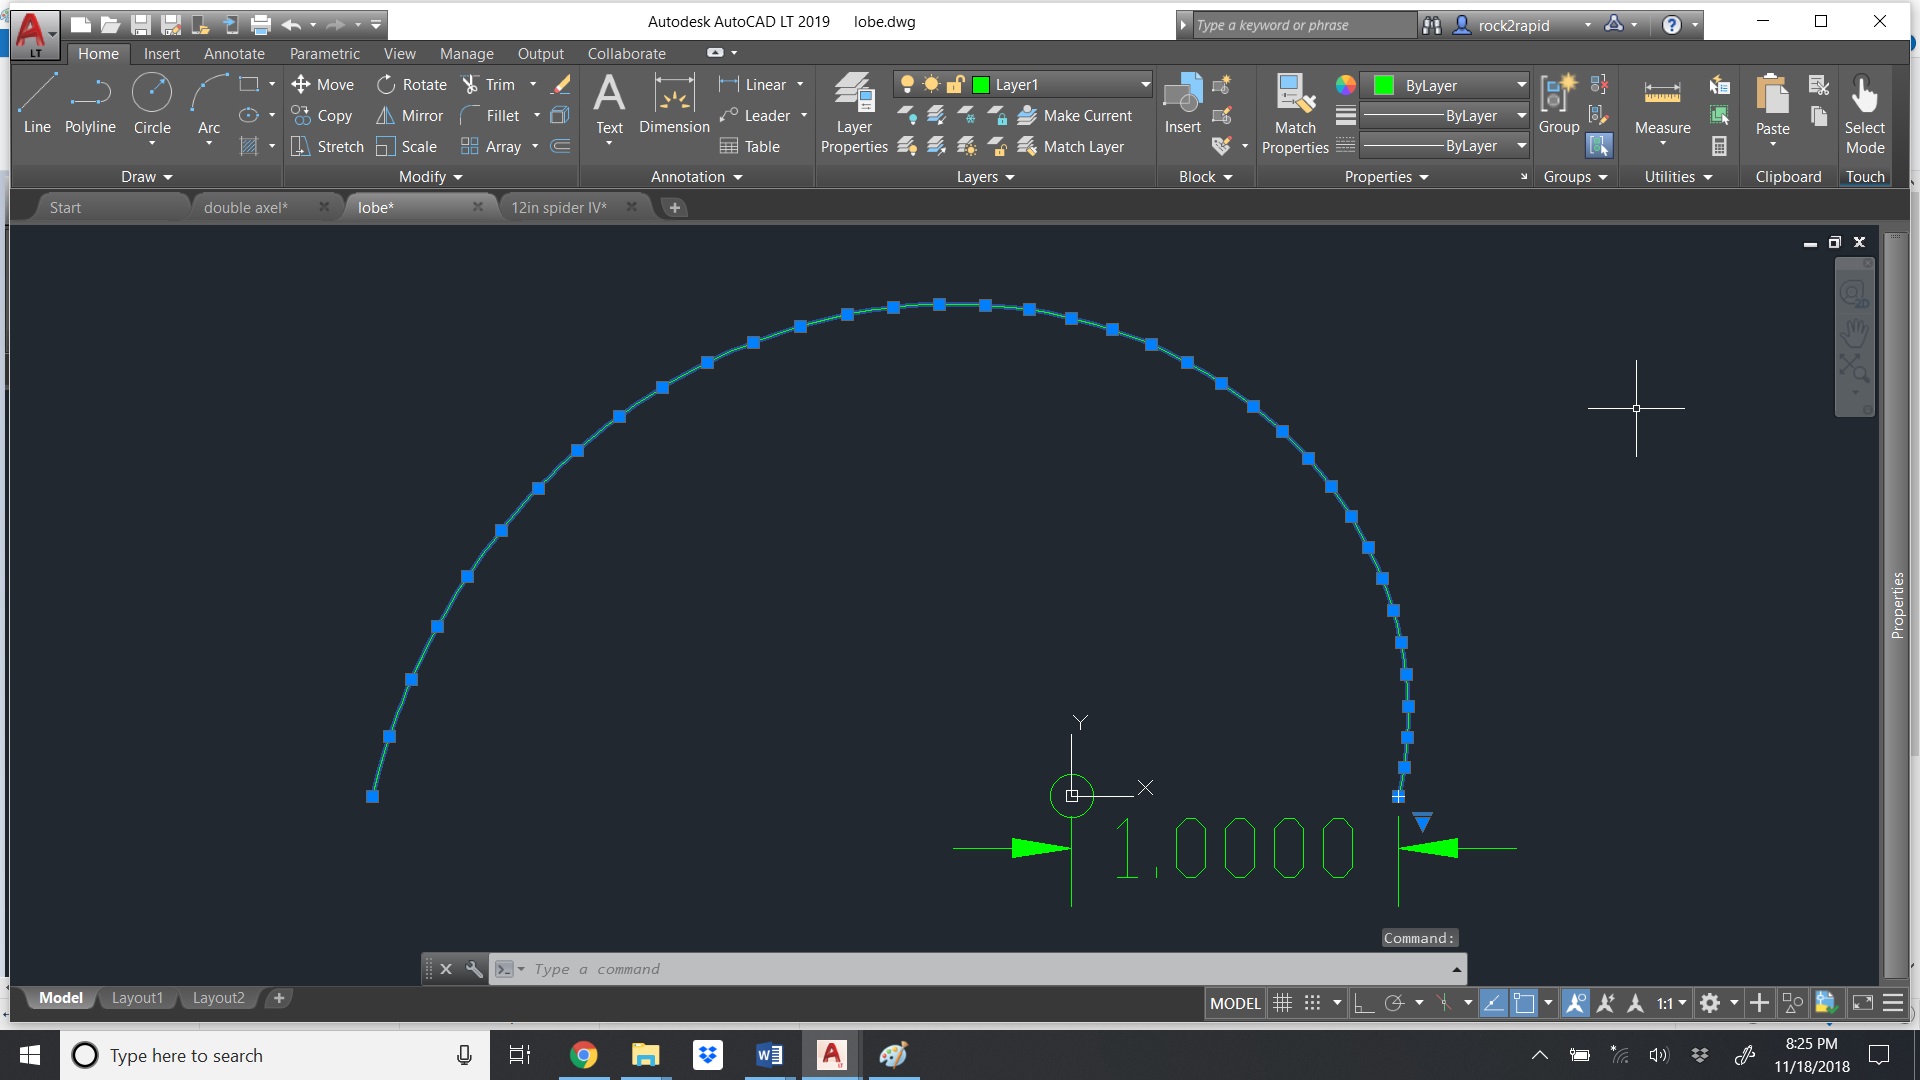Click Make Current layer button
1920x1080 pixels.
(x=1075, y=116)
